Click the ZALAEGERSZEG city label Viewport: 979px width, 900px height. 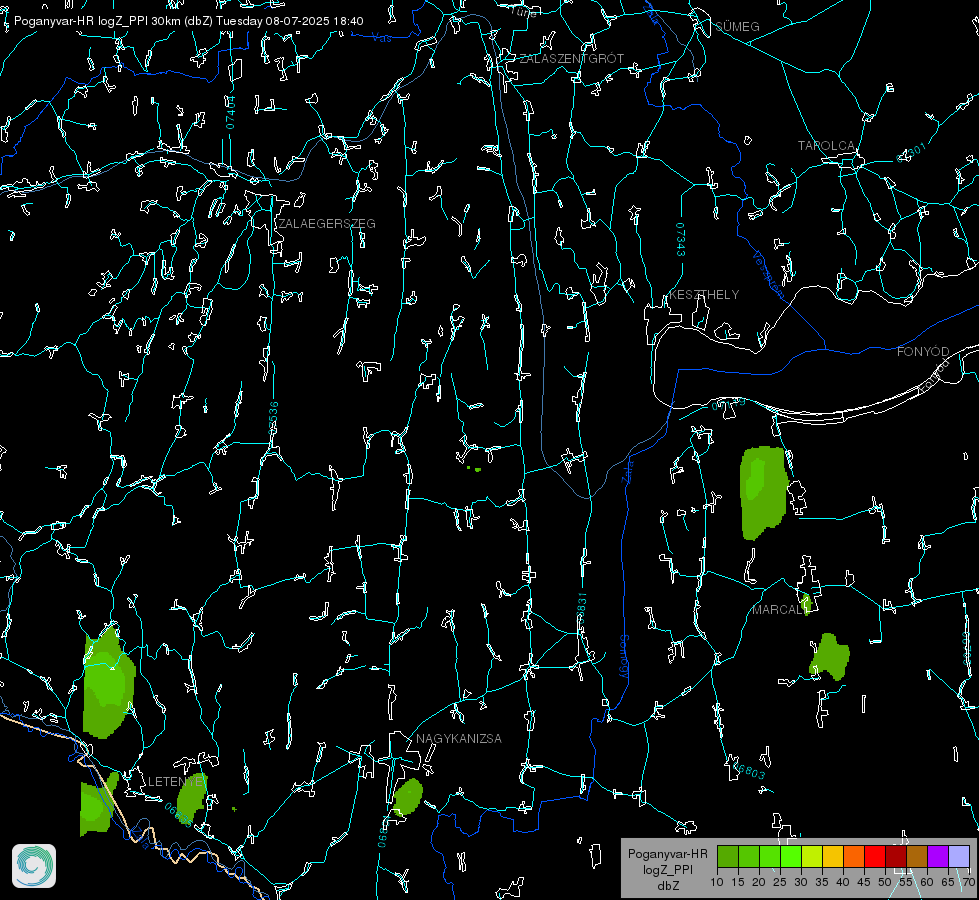click(327, 224)
